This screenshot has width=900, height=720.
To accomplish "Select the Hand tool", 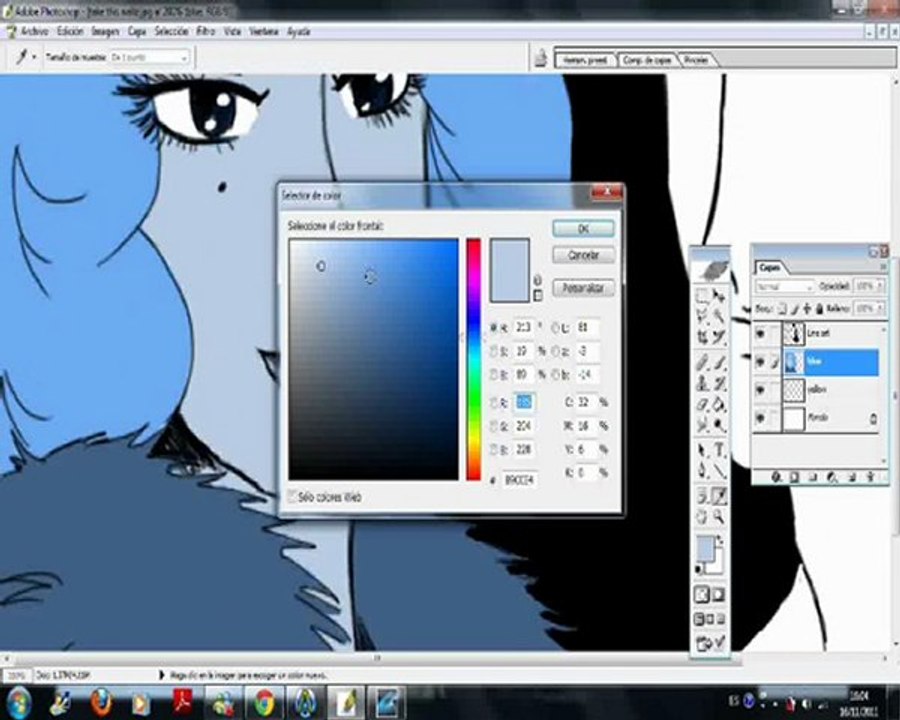I will click(702, 517).
